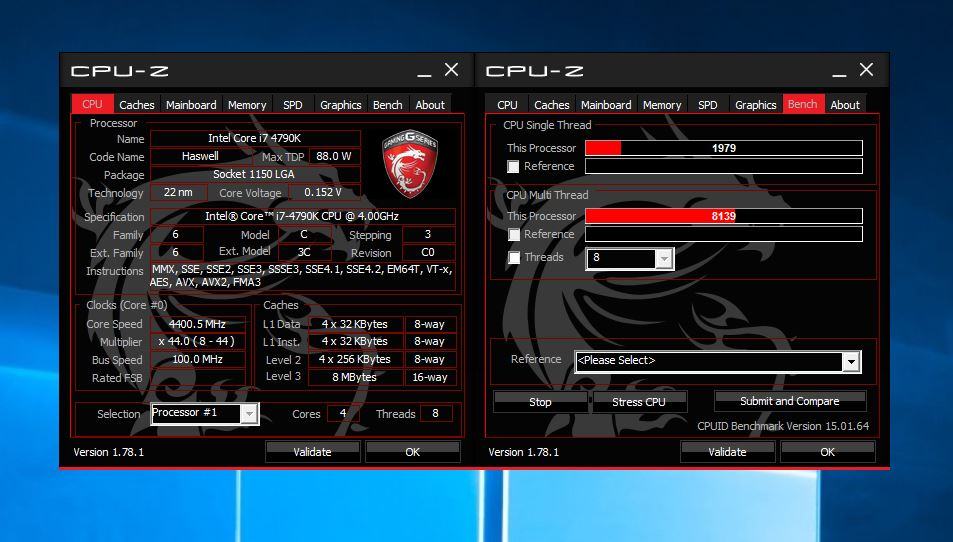The image size is (953, 542).
Task: Click the processor name field Intel Core i7 4790K
Action: (255, 139)
